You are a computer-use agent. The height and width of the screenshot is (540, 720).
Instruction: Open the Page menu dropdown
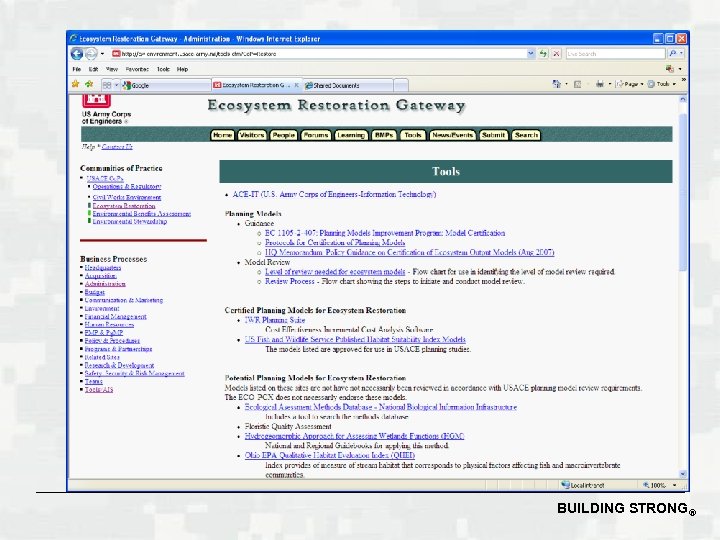tap(628, 84)
